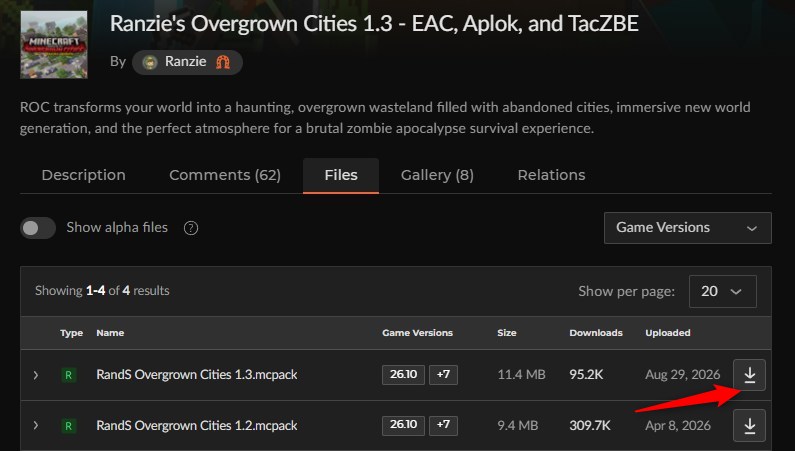Click the Showing 1-4 of 4 results text
795x451 pixels.
[102, 291]
